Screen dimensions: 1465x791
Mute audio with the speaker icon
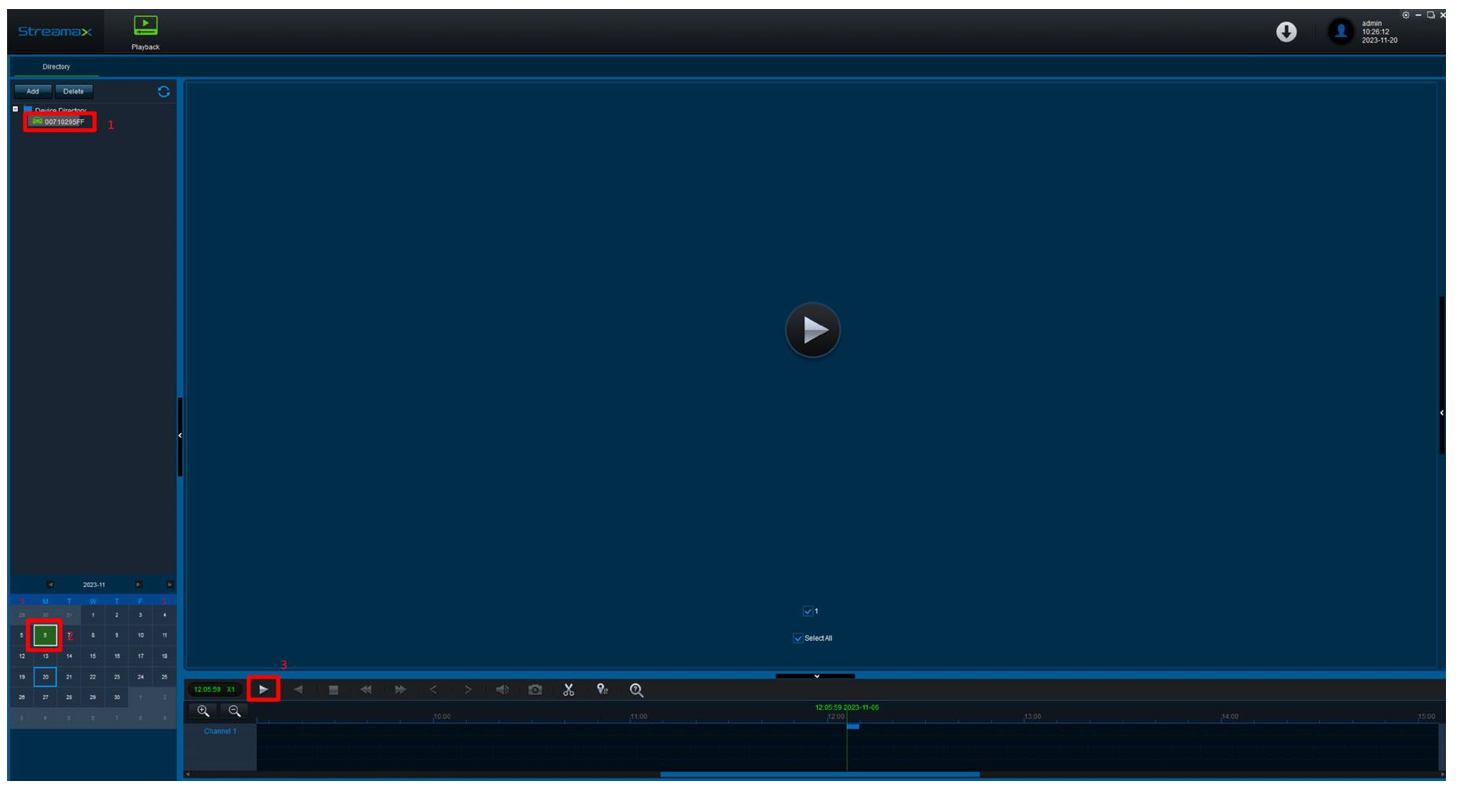pyautogui.click(x=501, y=689)
